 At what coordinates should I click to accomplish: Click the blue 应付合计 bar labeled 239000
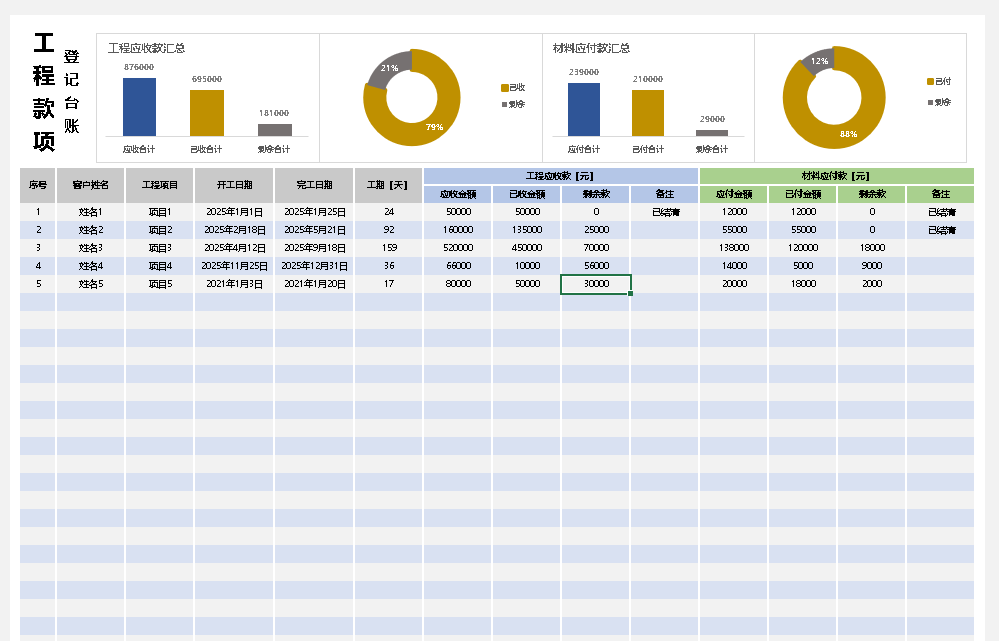[584, 109]
